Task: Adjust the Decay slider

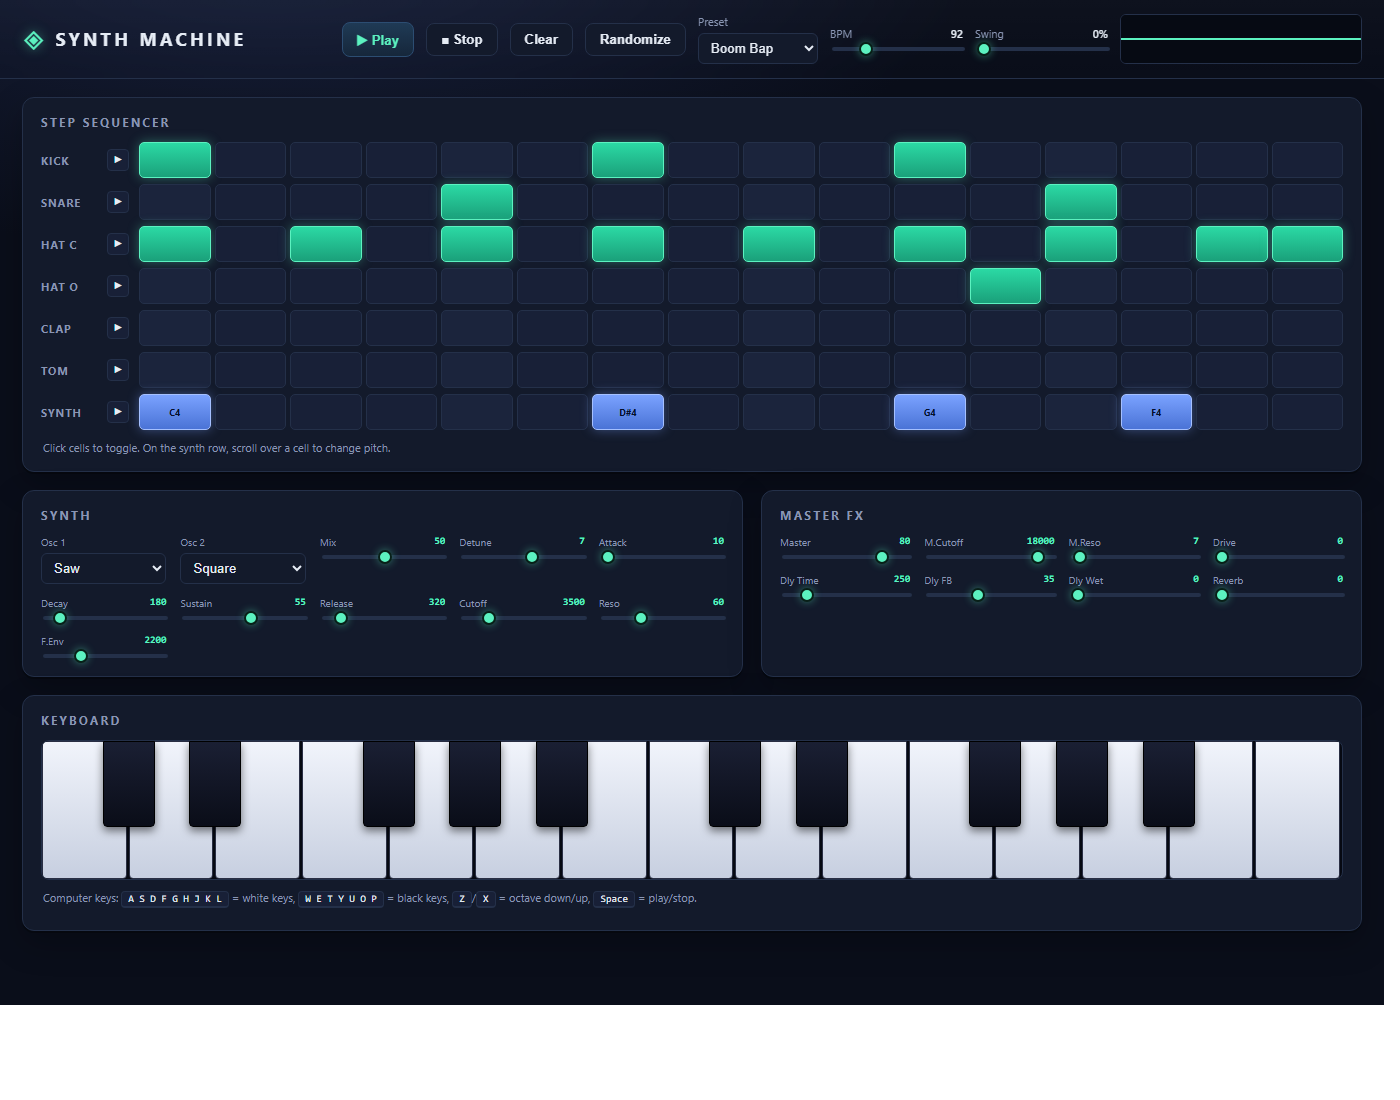Action: click(104, 618)
